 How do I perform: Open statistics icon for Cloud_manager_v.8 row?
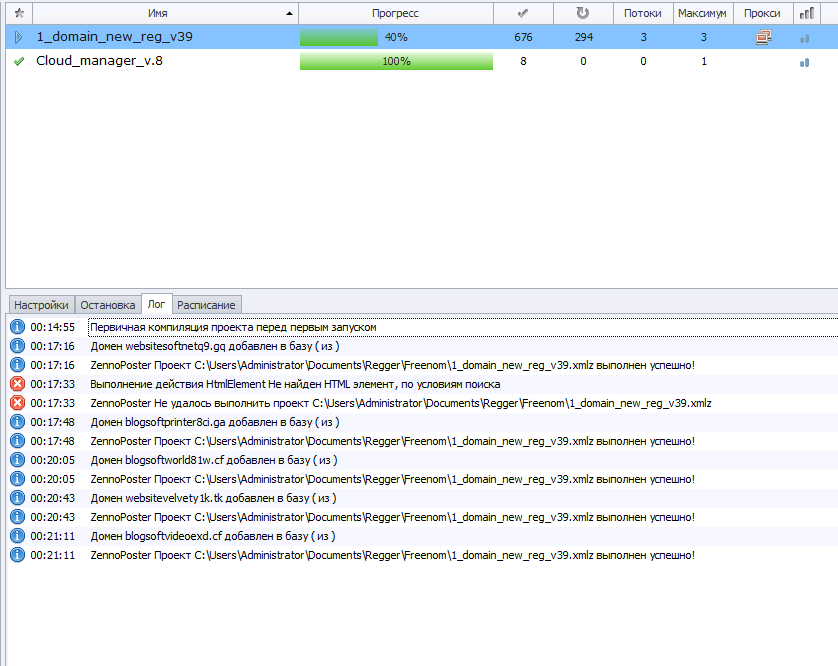(804, 63)
